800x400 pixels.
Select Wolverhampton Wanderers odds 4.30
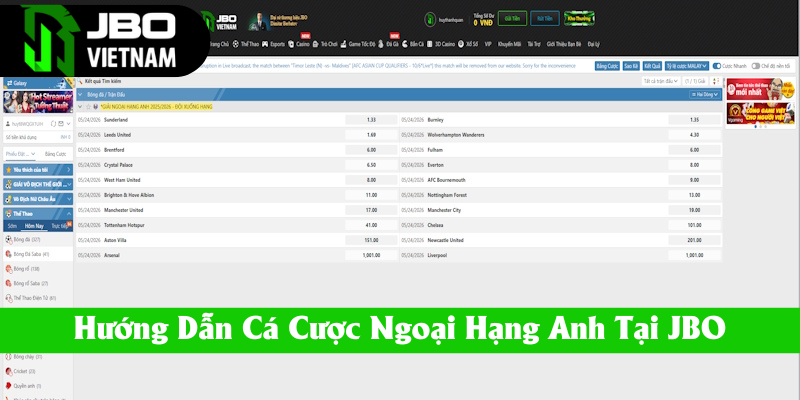pos(694,135)
